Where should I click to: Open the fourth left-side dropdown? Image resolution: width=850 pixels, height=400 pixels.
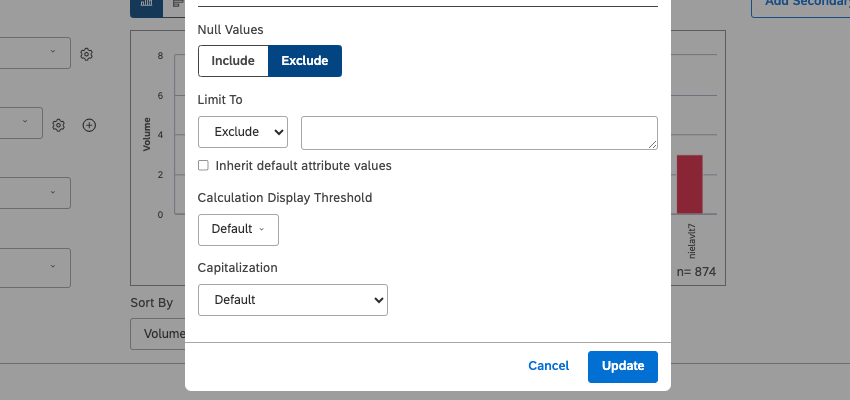(35, 267)
